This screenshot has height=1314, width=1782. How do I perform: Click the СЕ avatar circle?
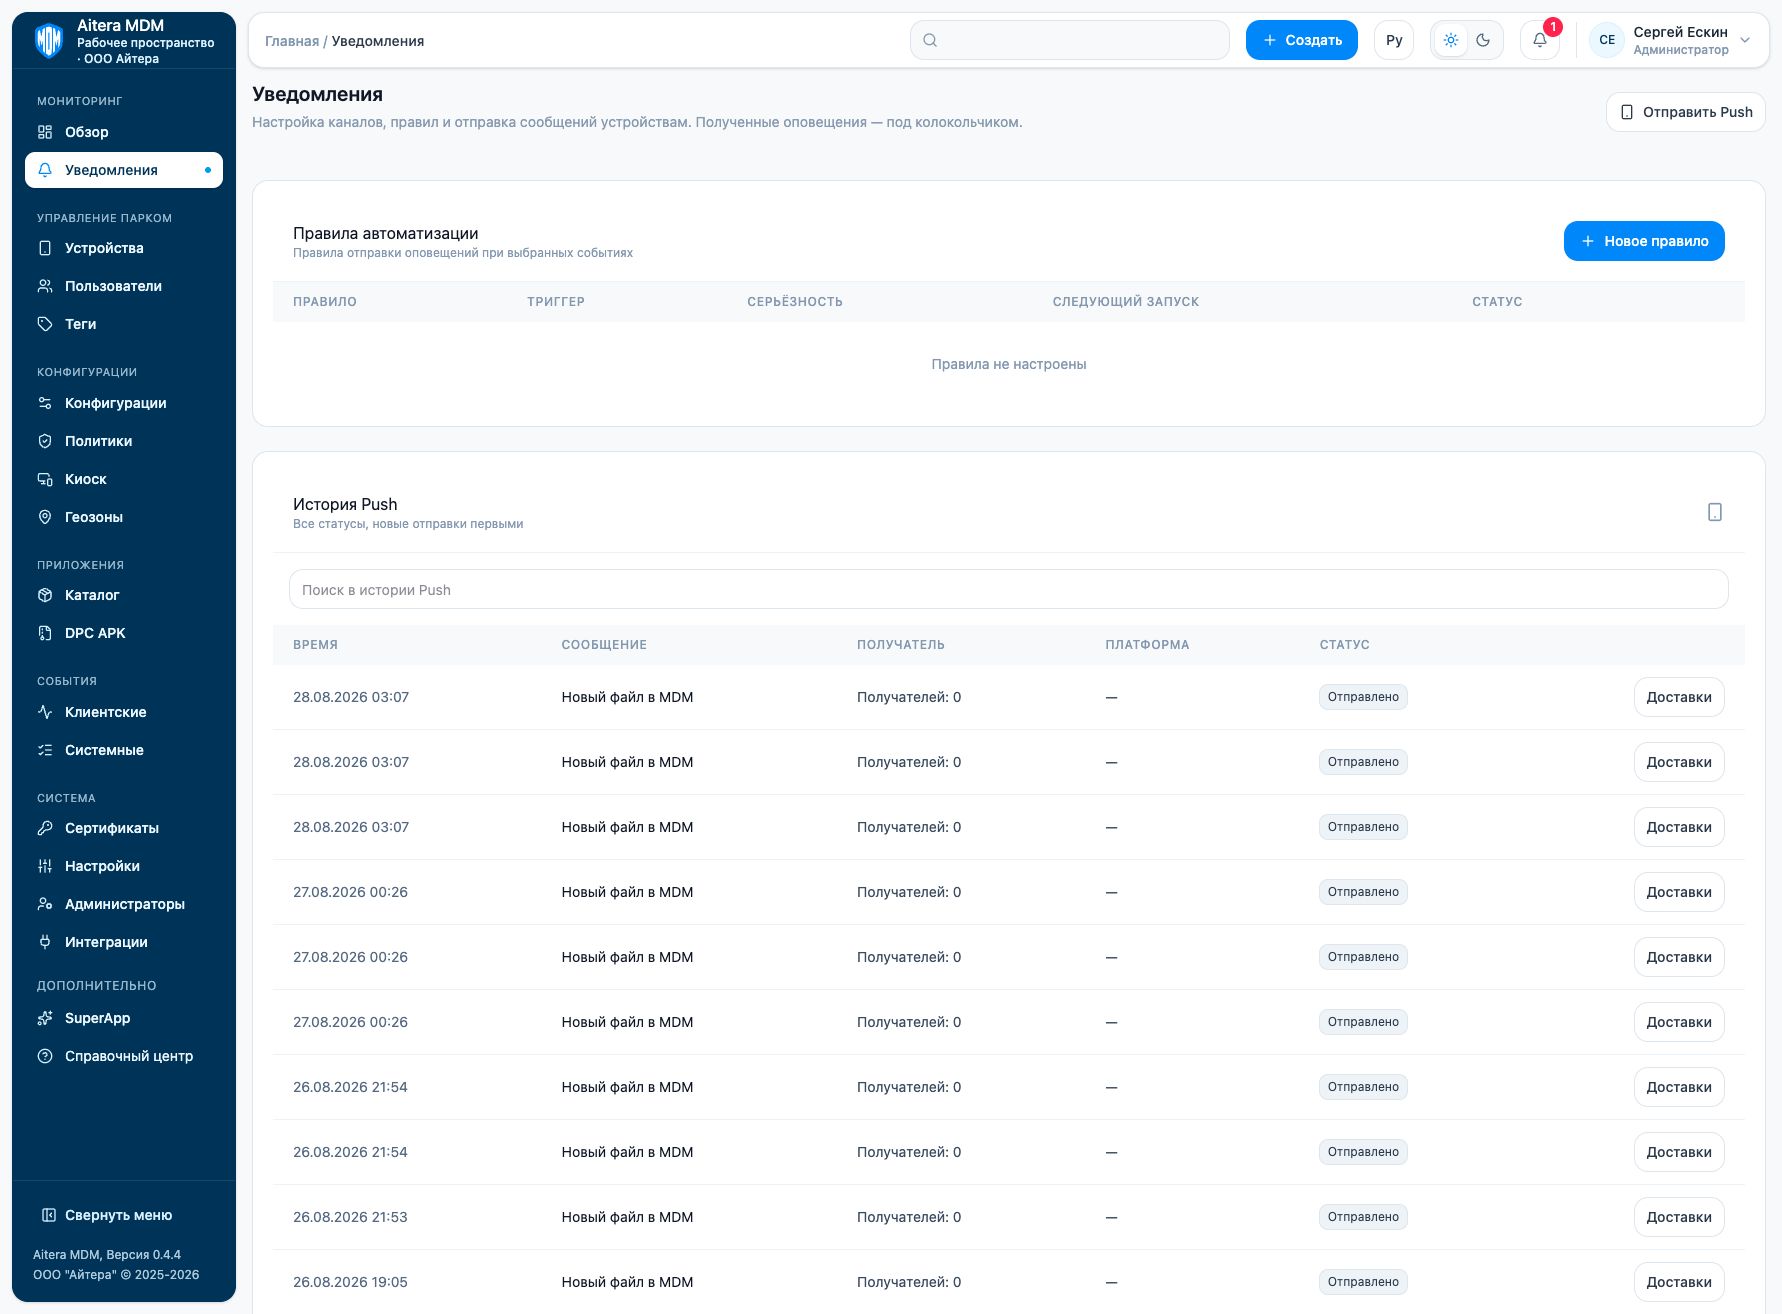(1607, 40)
